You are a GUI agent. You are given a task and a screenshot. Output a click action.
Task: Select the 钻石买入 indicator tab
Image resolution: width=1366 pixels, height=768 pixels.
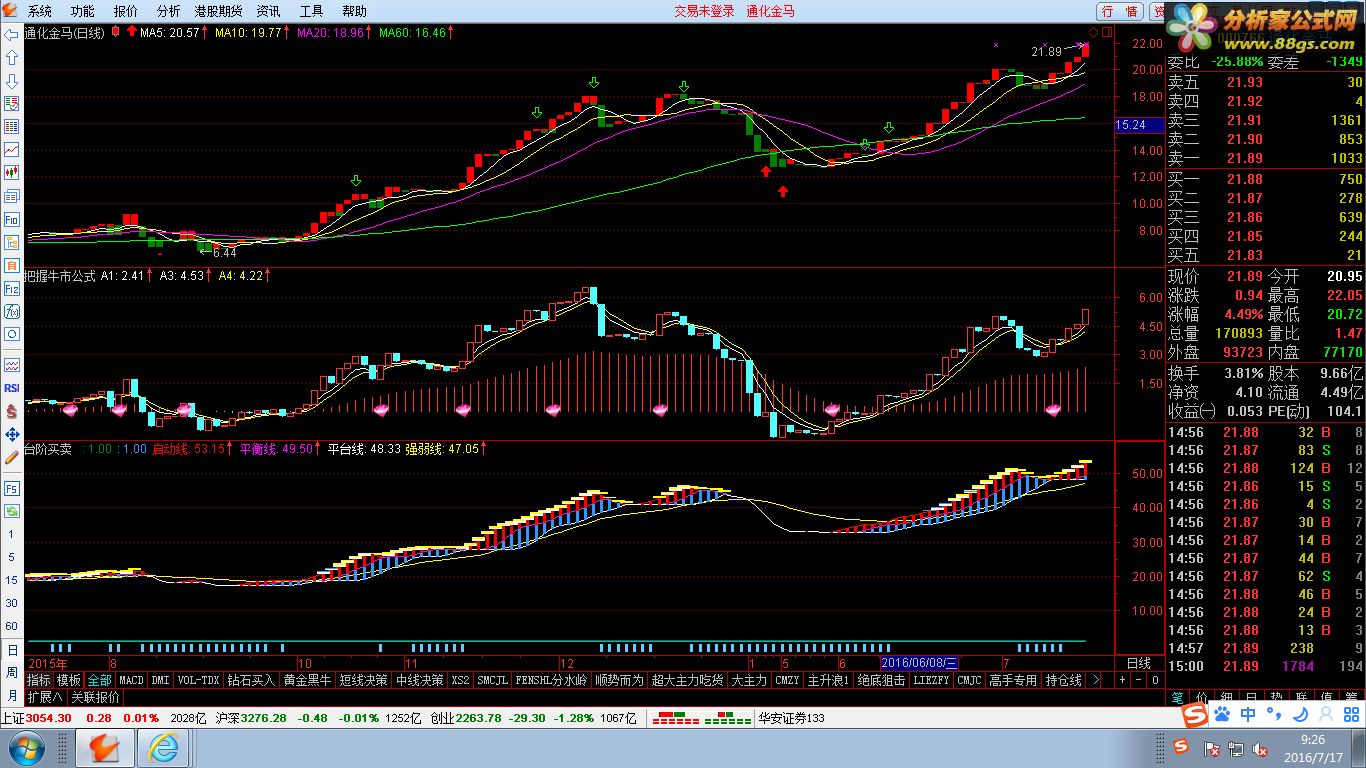251,680
